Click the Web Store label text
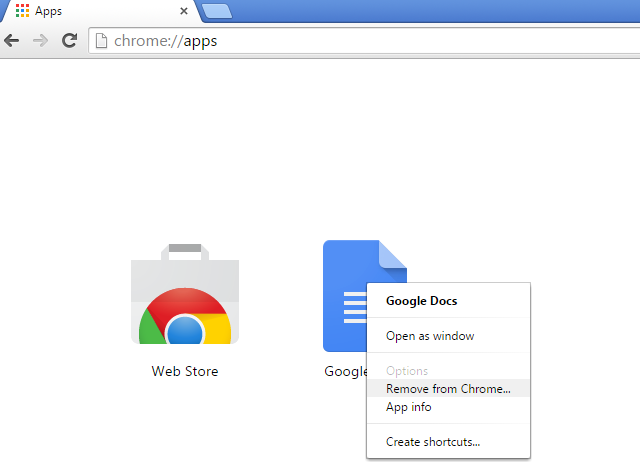 (185, 371)
